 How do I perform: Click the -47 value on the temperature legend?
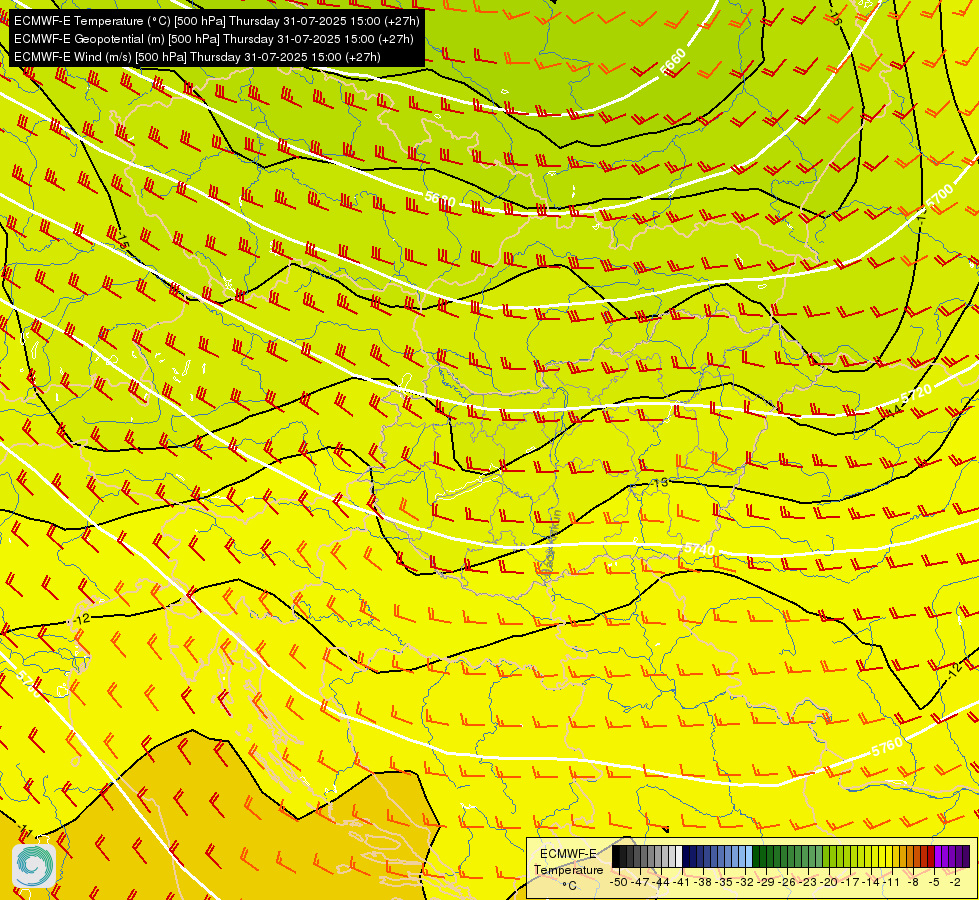tap(640, 883)
